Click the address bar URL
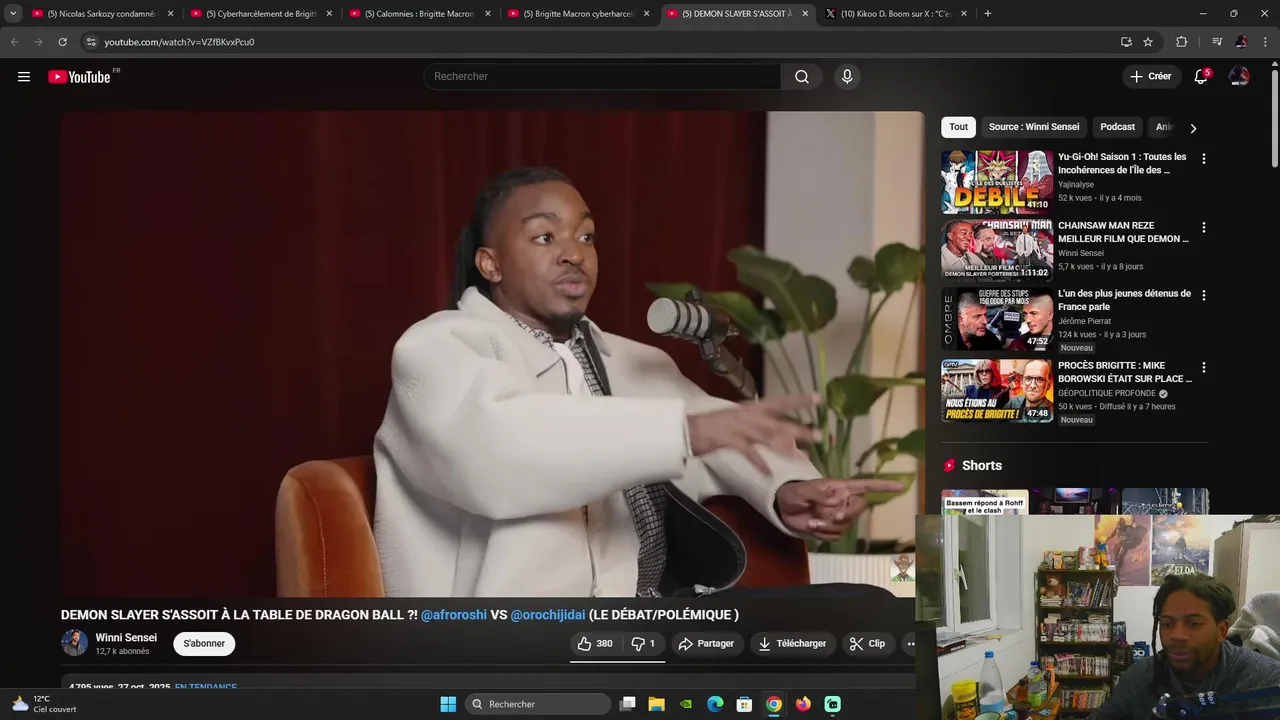Viewport: 1280px width, 720px height. pos(179,42)
